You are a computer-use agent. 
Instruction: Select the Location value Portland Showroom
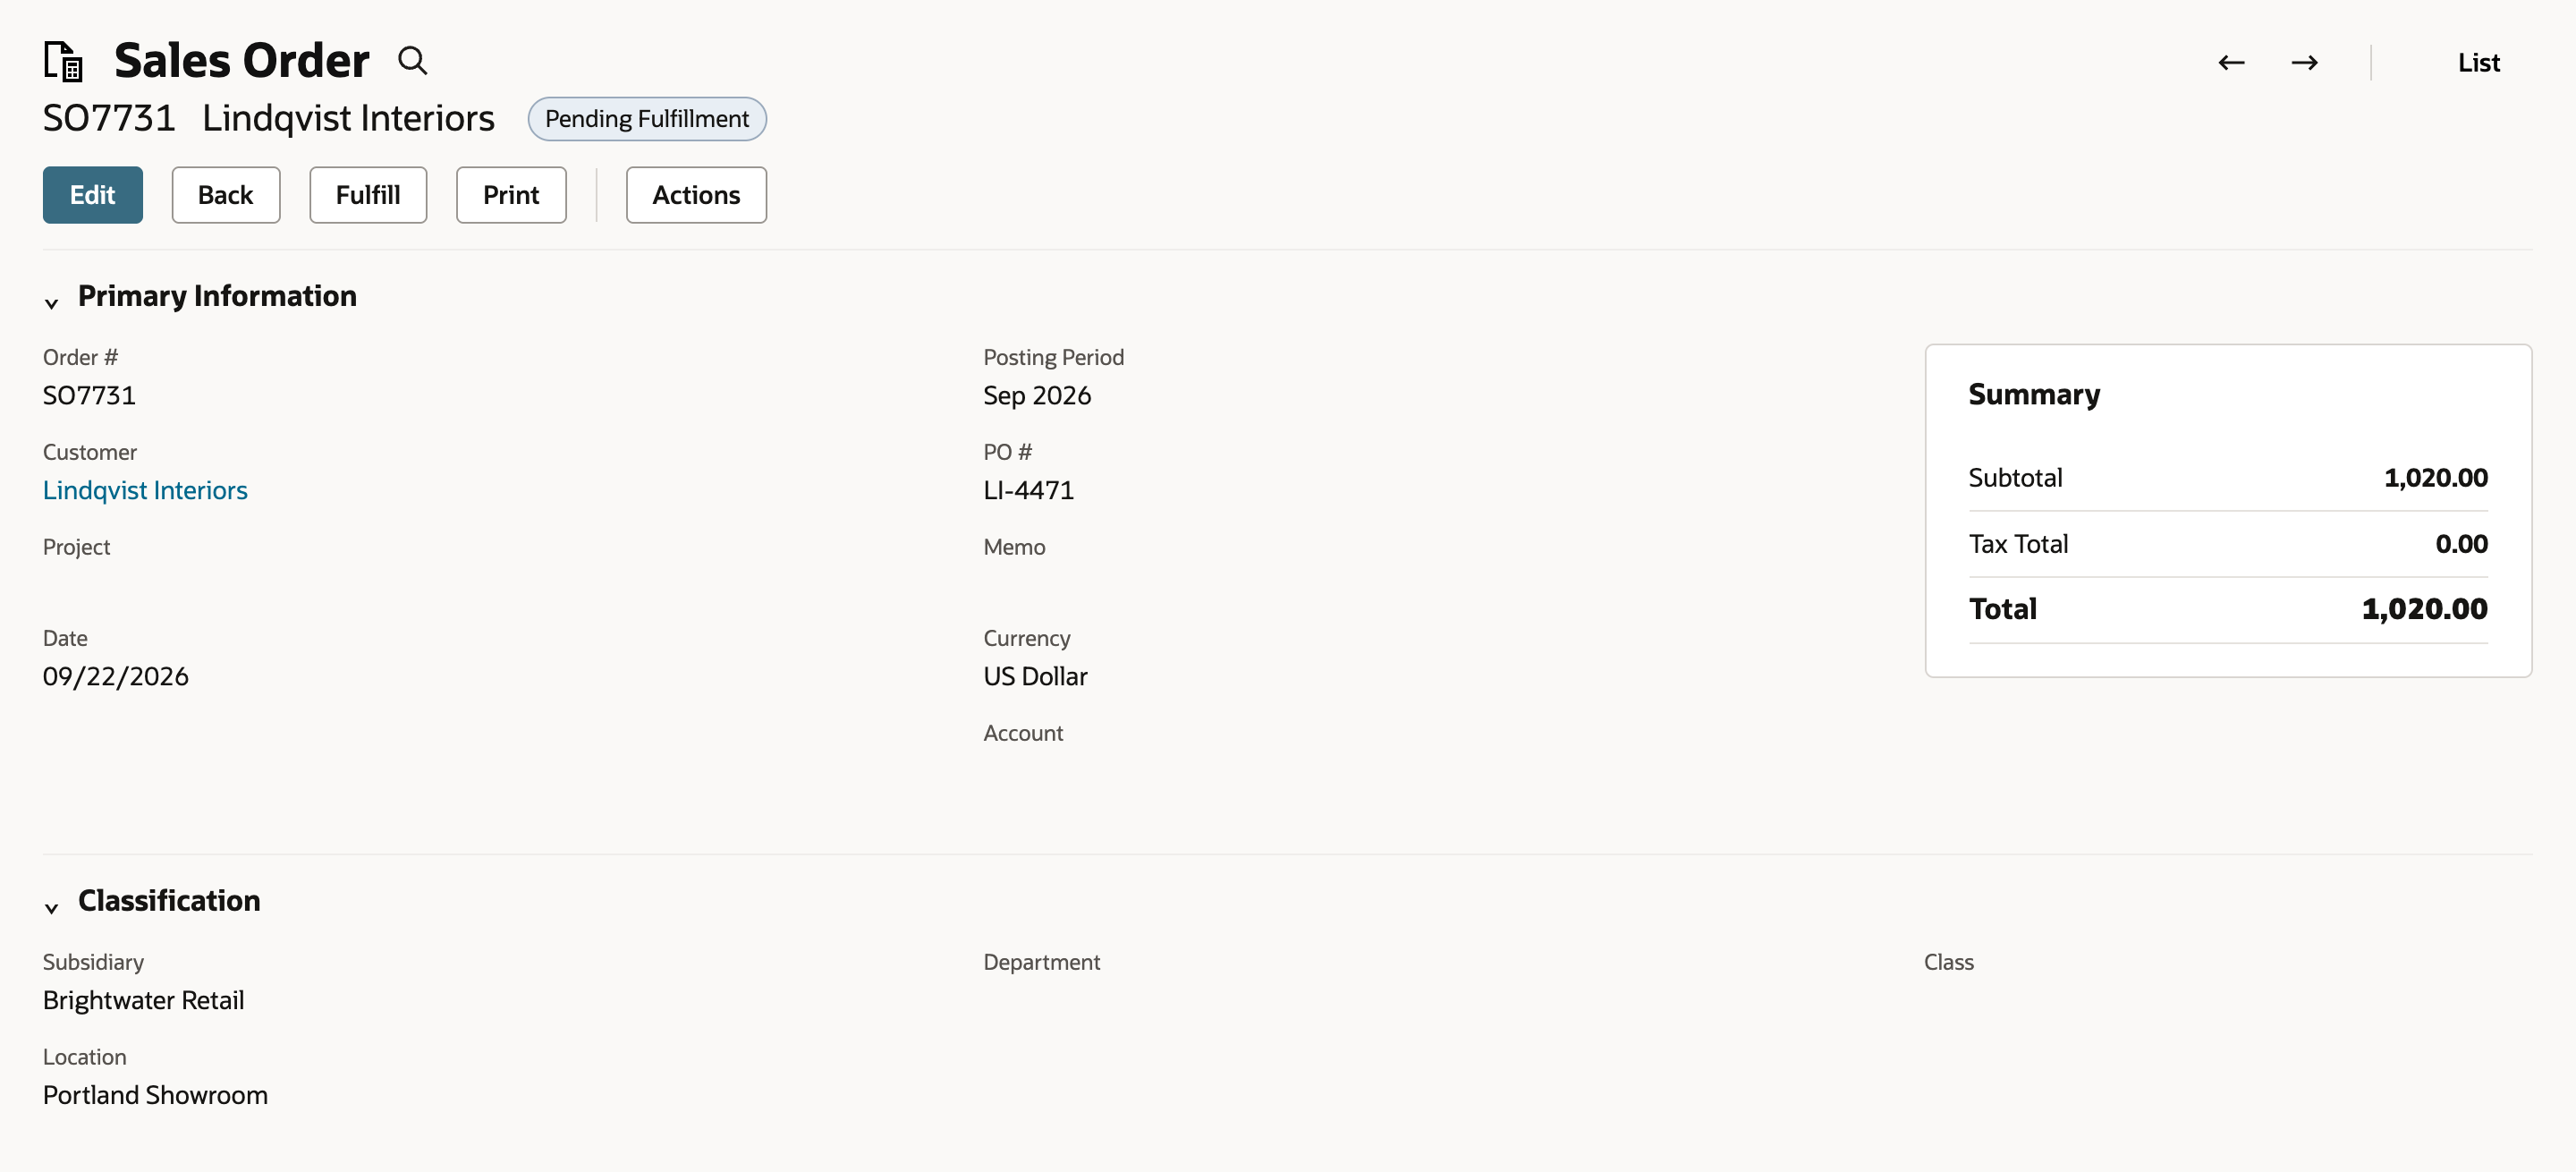155,1095
